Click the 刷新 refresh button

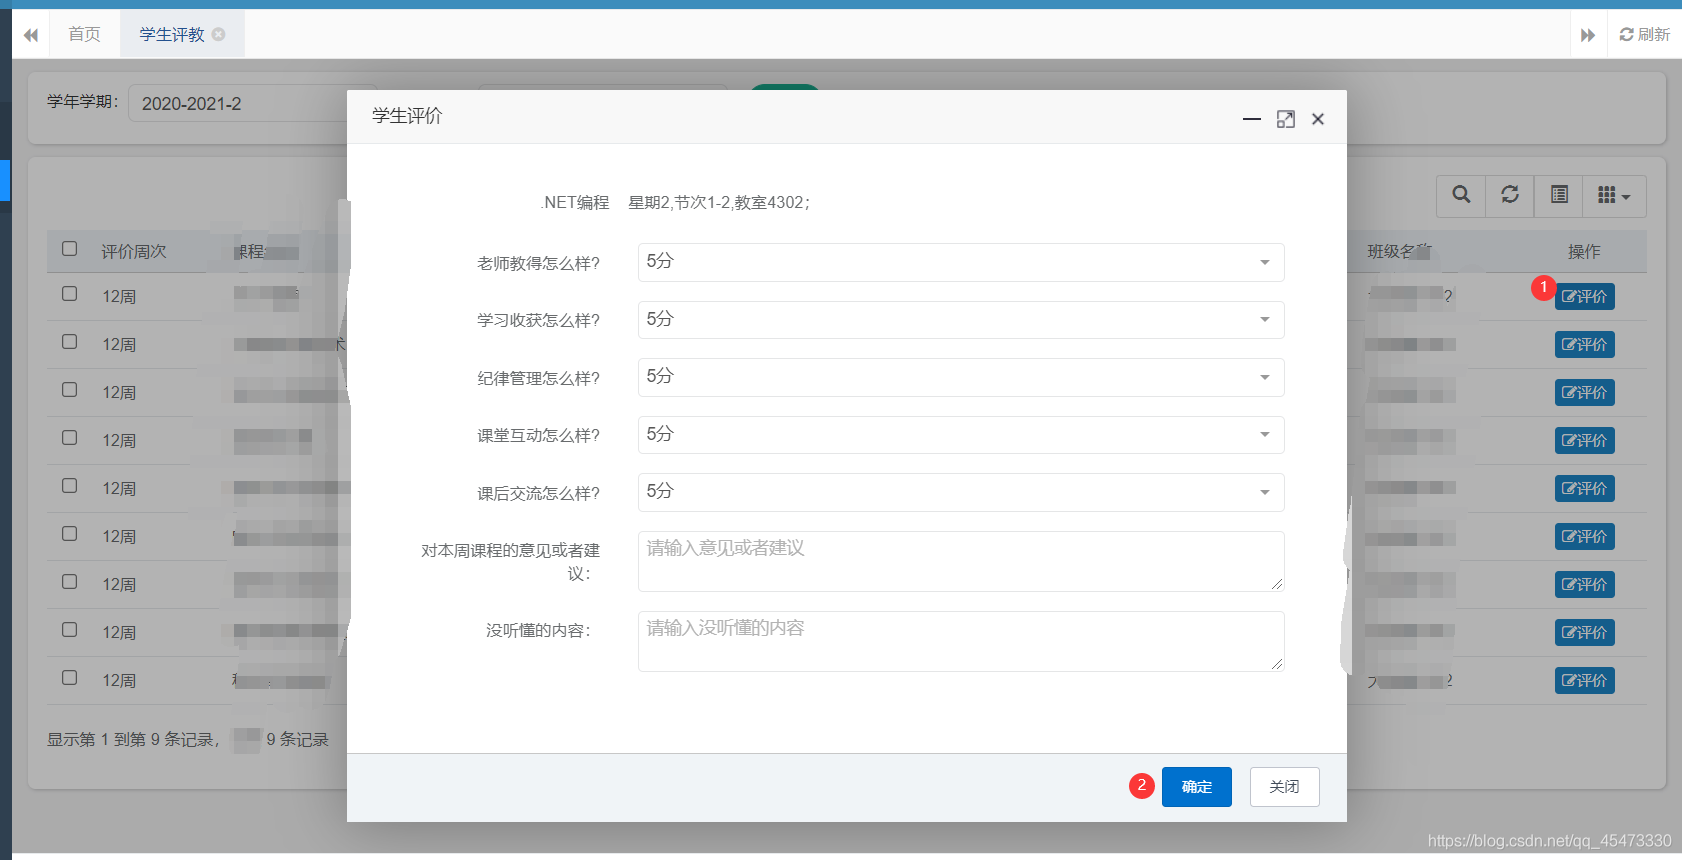[x=1645, y=35]
